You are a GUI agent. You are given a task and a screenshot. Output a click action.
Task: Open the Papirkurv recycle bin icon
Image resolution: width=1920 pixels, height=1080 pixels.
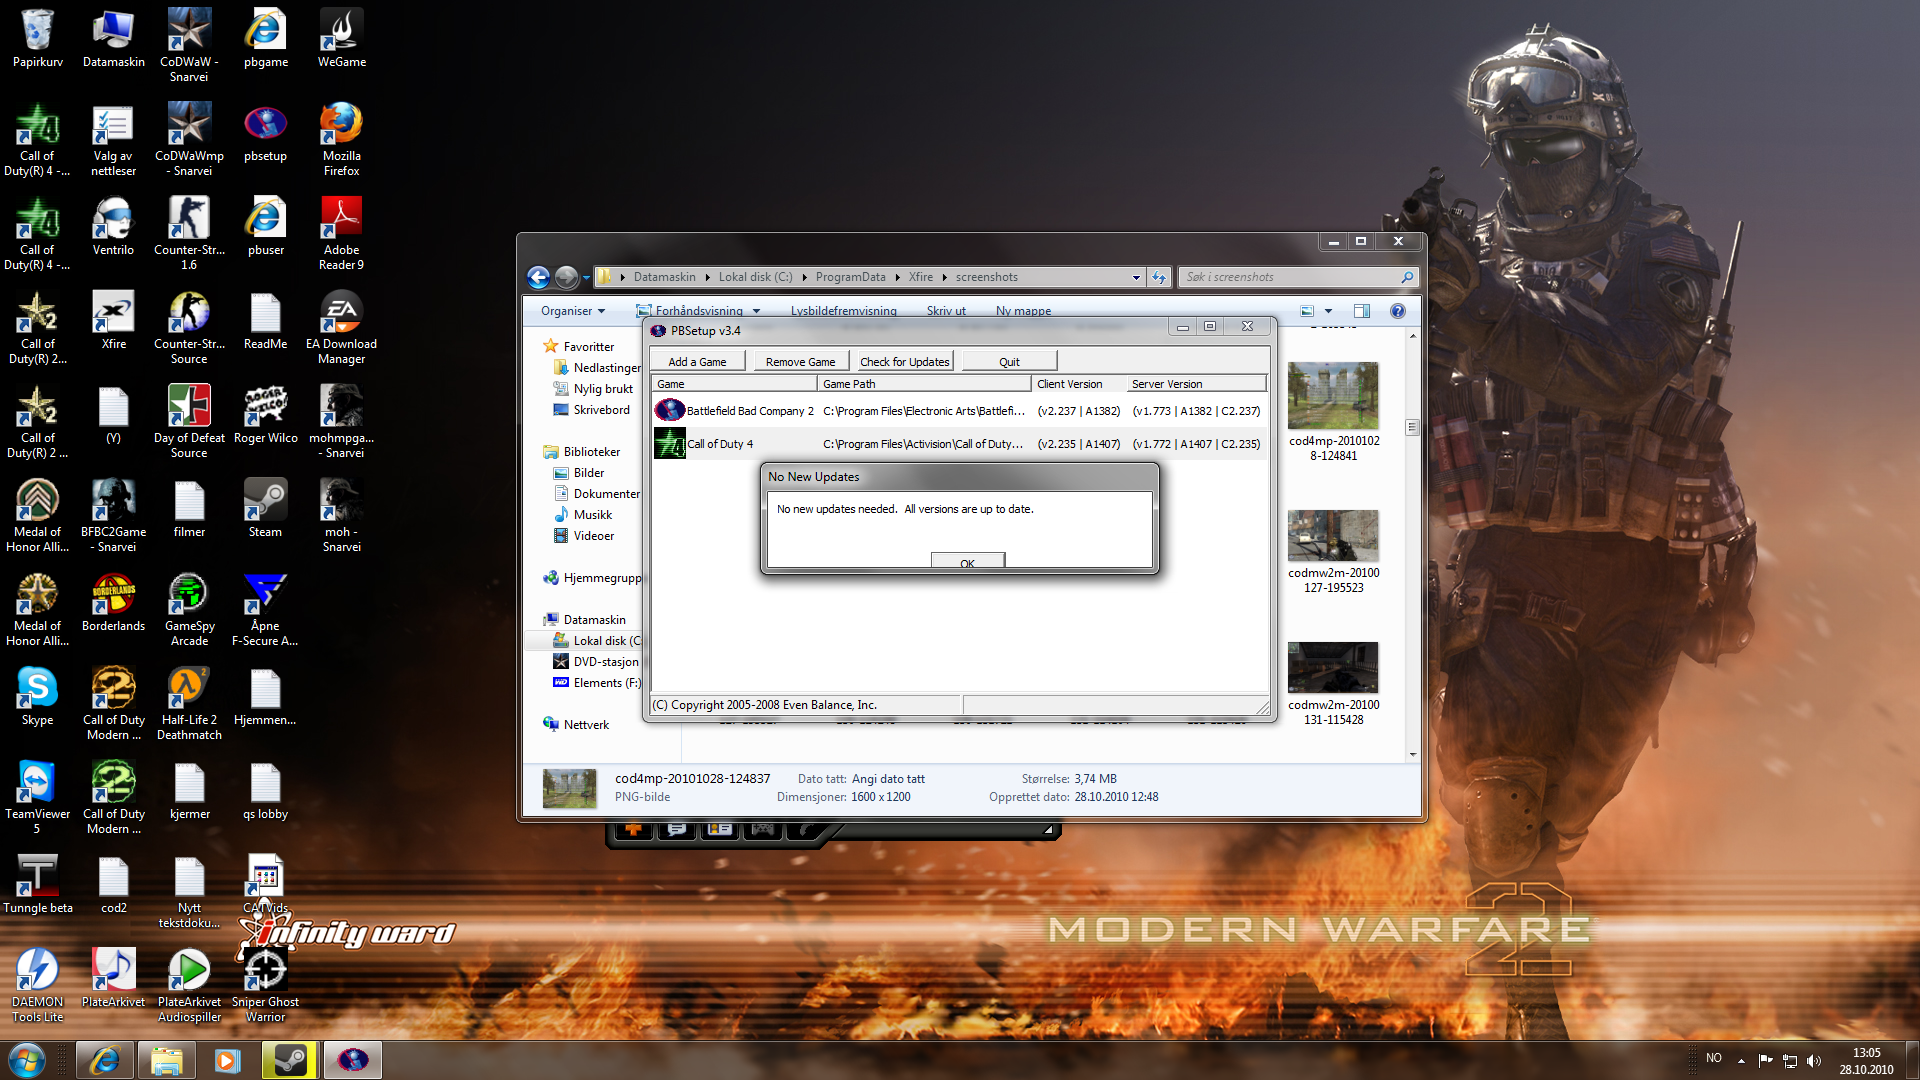(38, 38)
